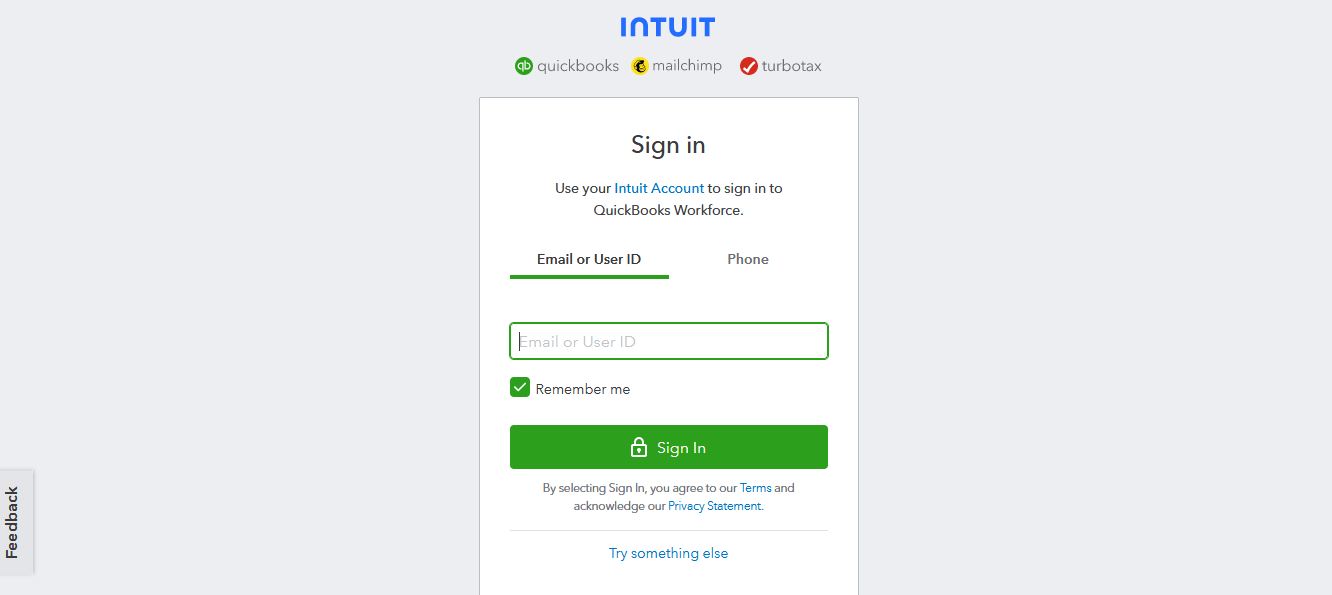Image resolution: width=1332 pixels, height=595 pixels.
Task: Choose Try something else
Action: point(669,553)
